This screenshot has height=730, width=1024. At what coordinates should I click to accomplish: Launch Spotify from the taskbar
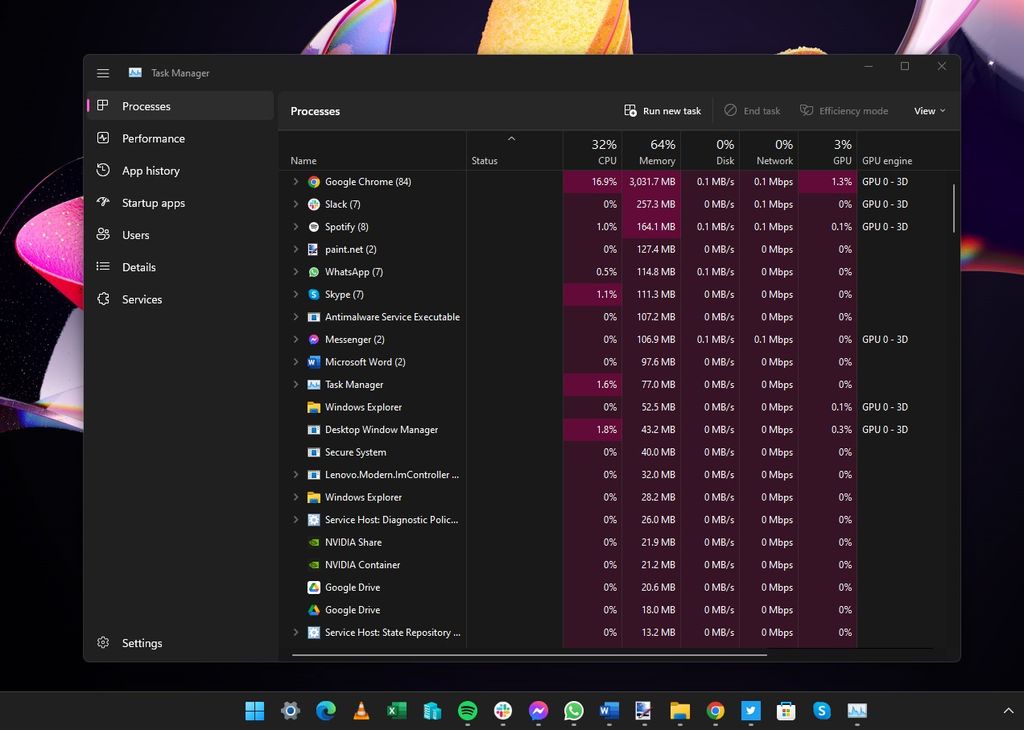[x=467, y=711]
